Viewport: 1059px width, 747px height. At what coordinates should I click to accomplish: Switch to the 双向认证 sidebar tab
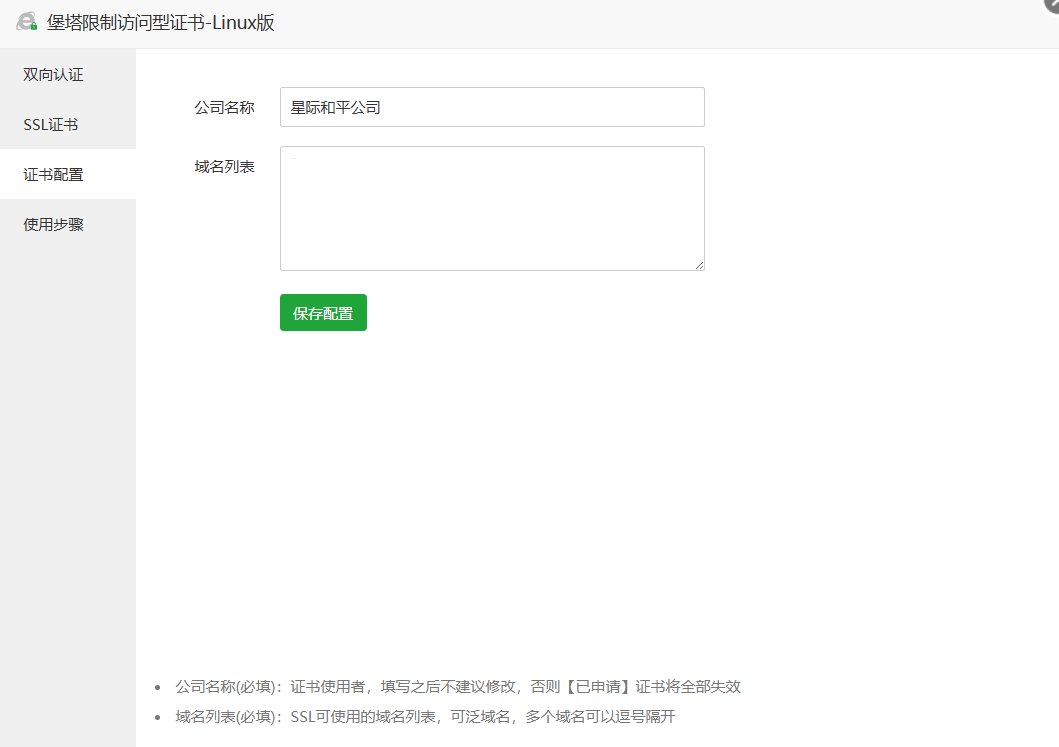pos(53,74)
